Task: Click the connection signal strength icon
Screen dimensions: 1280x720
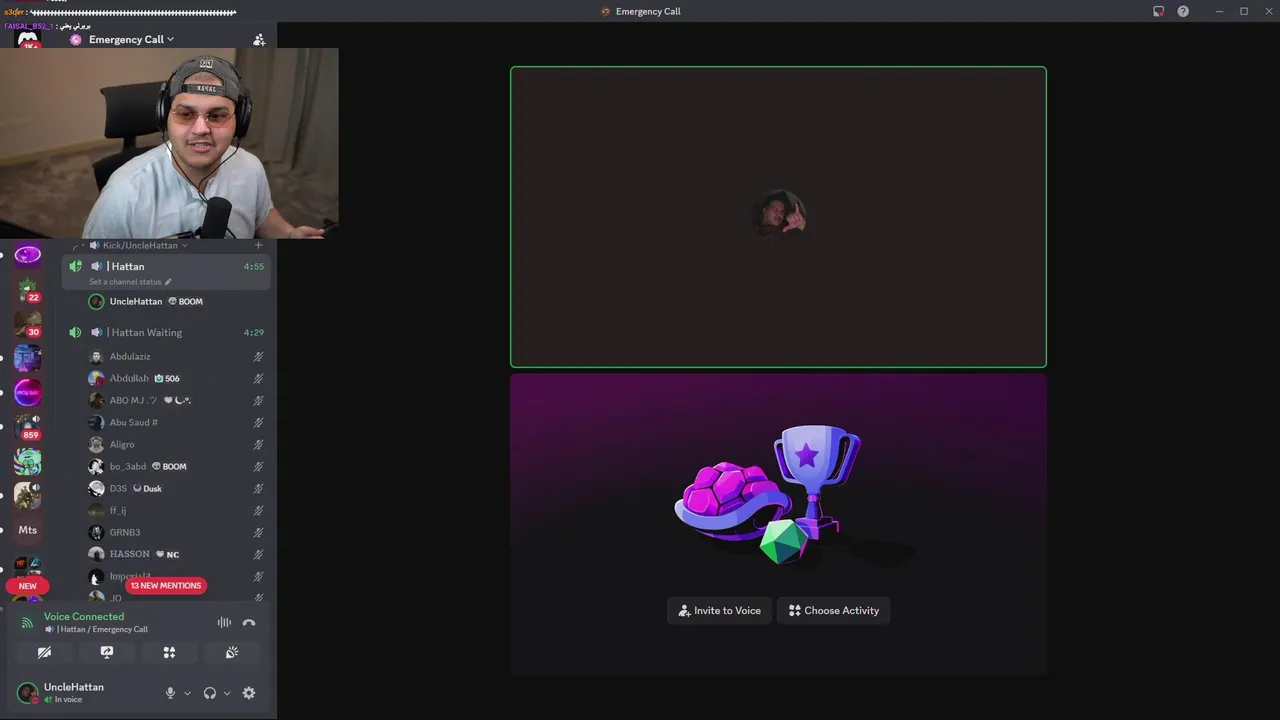Action: click(27, 622)
